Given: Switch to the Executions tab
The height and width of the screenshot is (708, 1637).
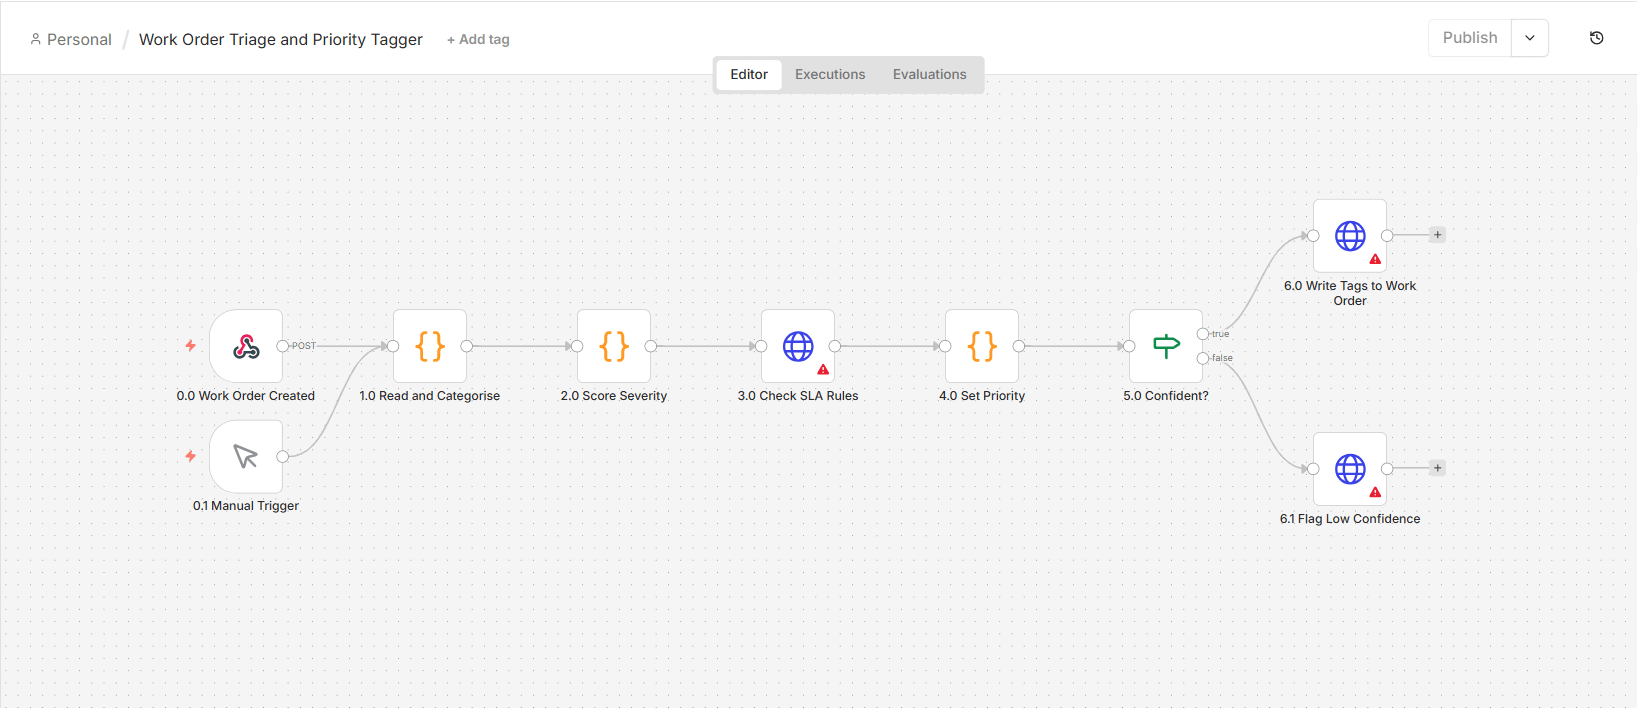Looking at the screenshot, I should (x=830, y=75).
